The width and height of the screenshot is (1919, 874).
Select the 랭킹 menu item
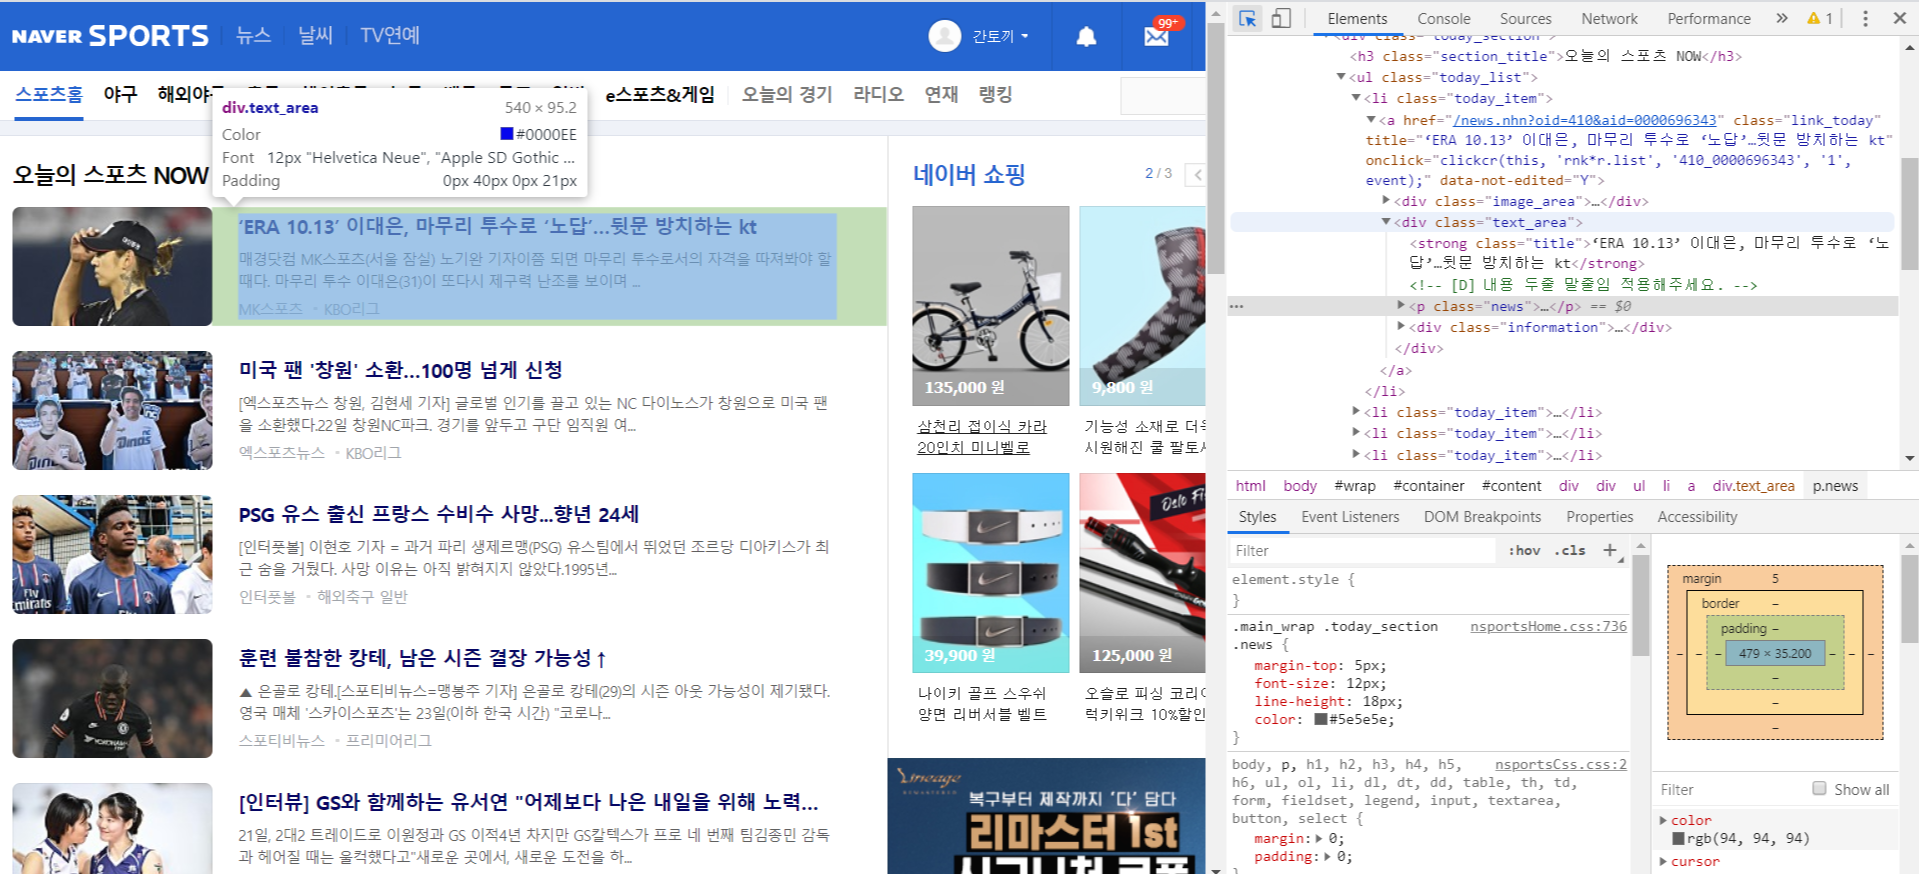click(x=995, y=94)
